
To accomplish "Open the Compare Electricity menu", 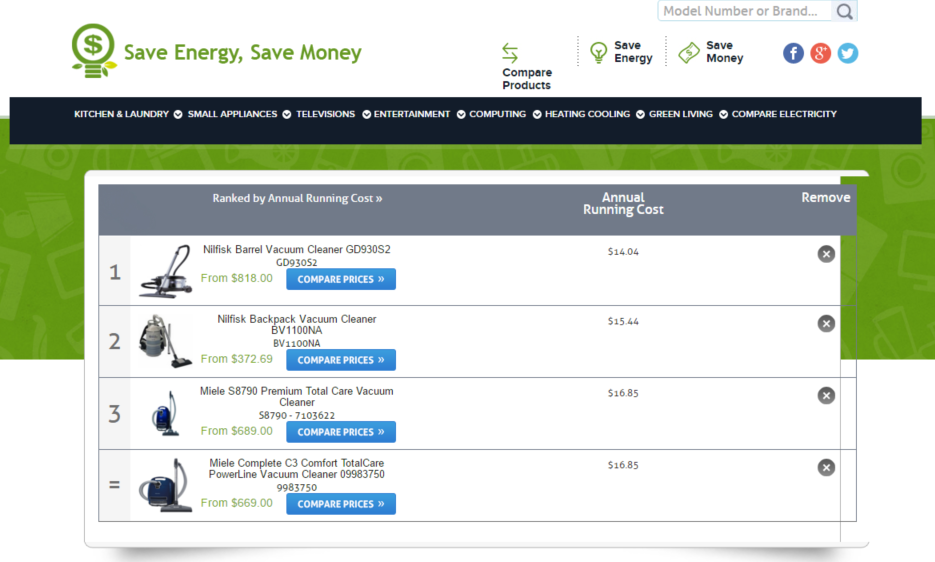I will point(784,114).
